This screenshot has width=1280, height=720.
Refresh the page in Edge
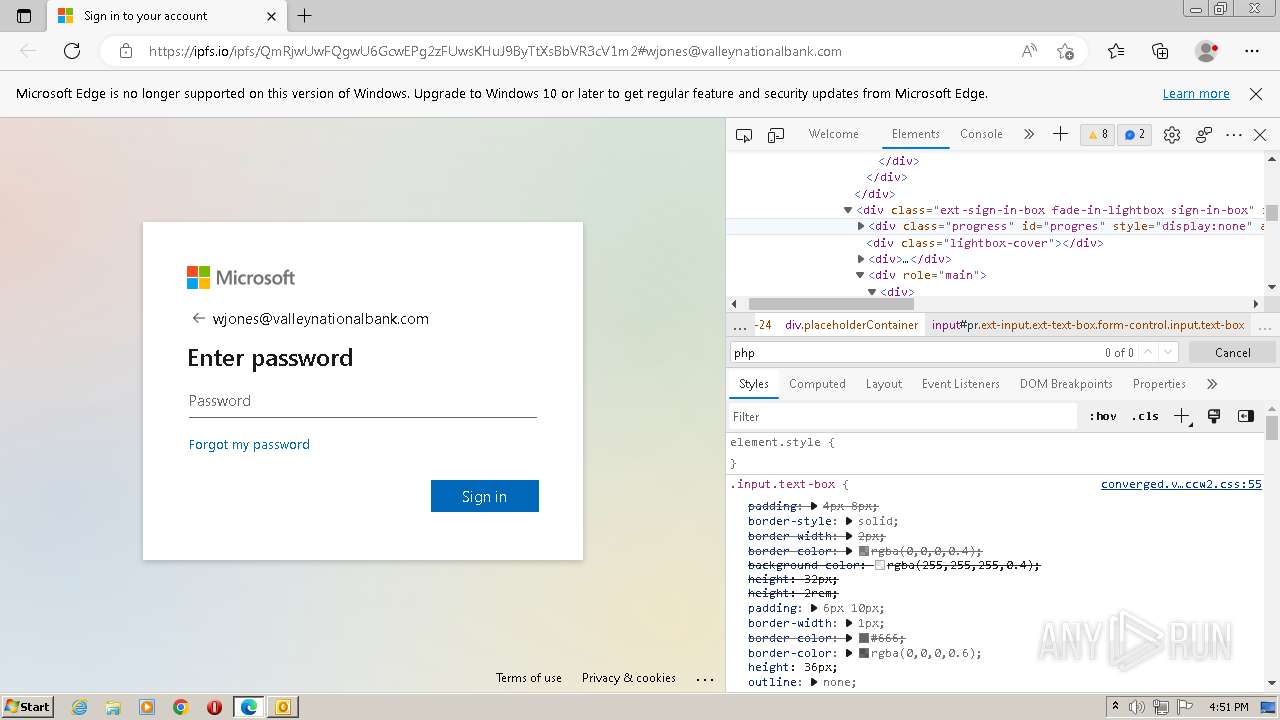(72, 51)
